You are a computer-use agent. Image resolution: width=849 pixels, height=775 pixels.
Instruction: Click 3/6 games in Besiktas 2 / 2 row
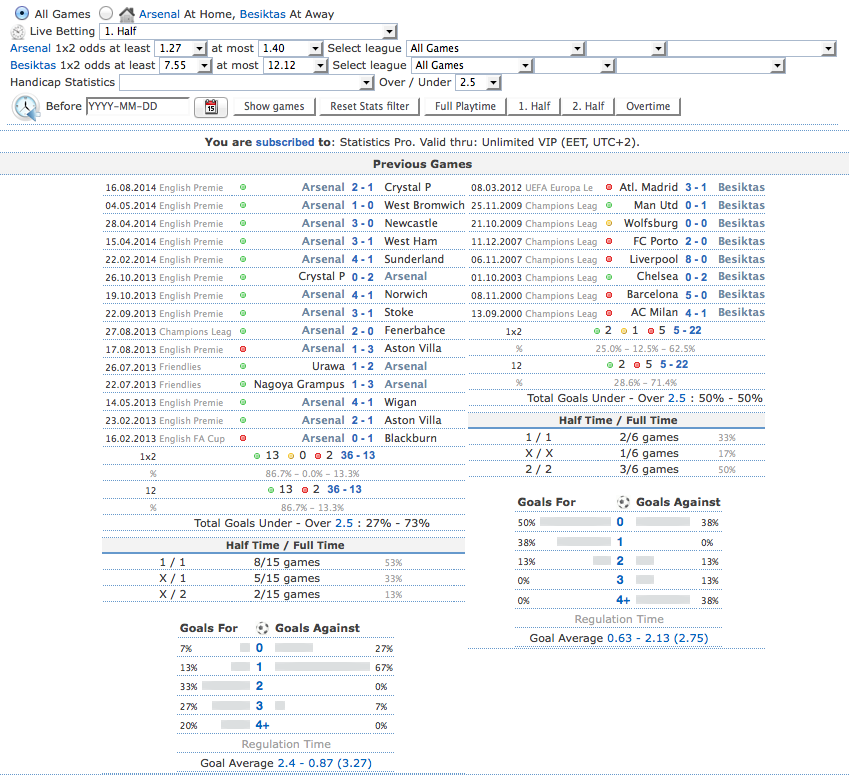tap(649, 470)
